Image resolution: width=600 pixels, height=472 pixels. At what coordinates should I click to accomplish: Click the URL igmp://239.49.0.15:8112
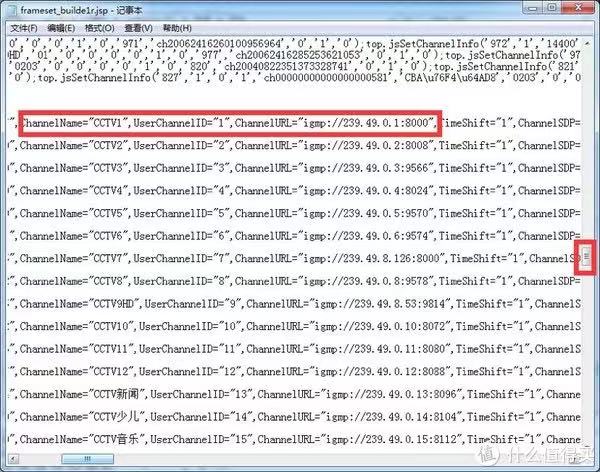(391, 439)
